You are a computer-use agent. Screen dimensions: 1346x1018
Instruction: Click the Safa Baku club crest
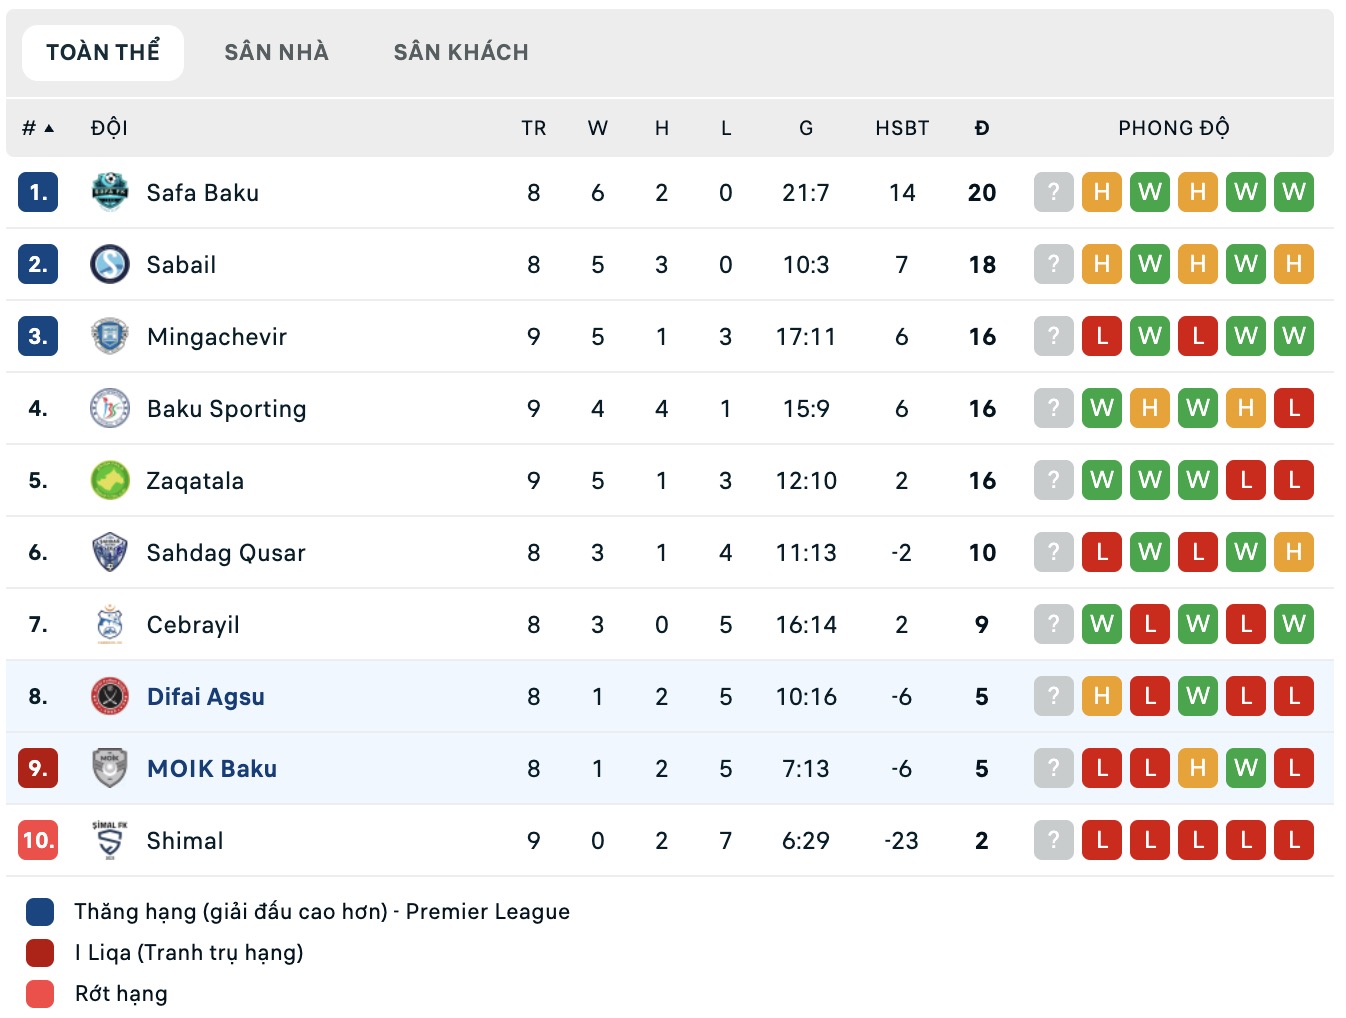pos(110,192)
